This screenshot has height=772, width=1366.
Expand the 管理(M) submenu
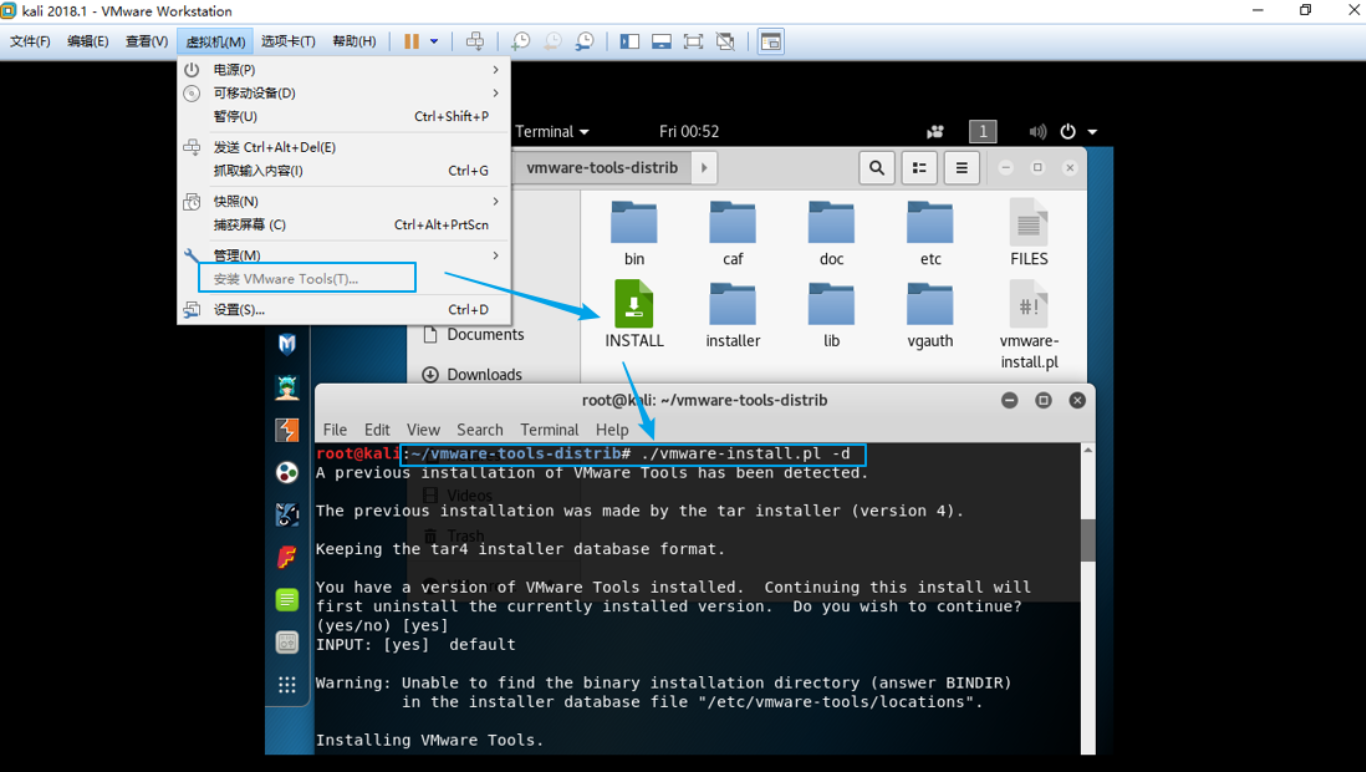coord(344,255)
